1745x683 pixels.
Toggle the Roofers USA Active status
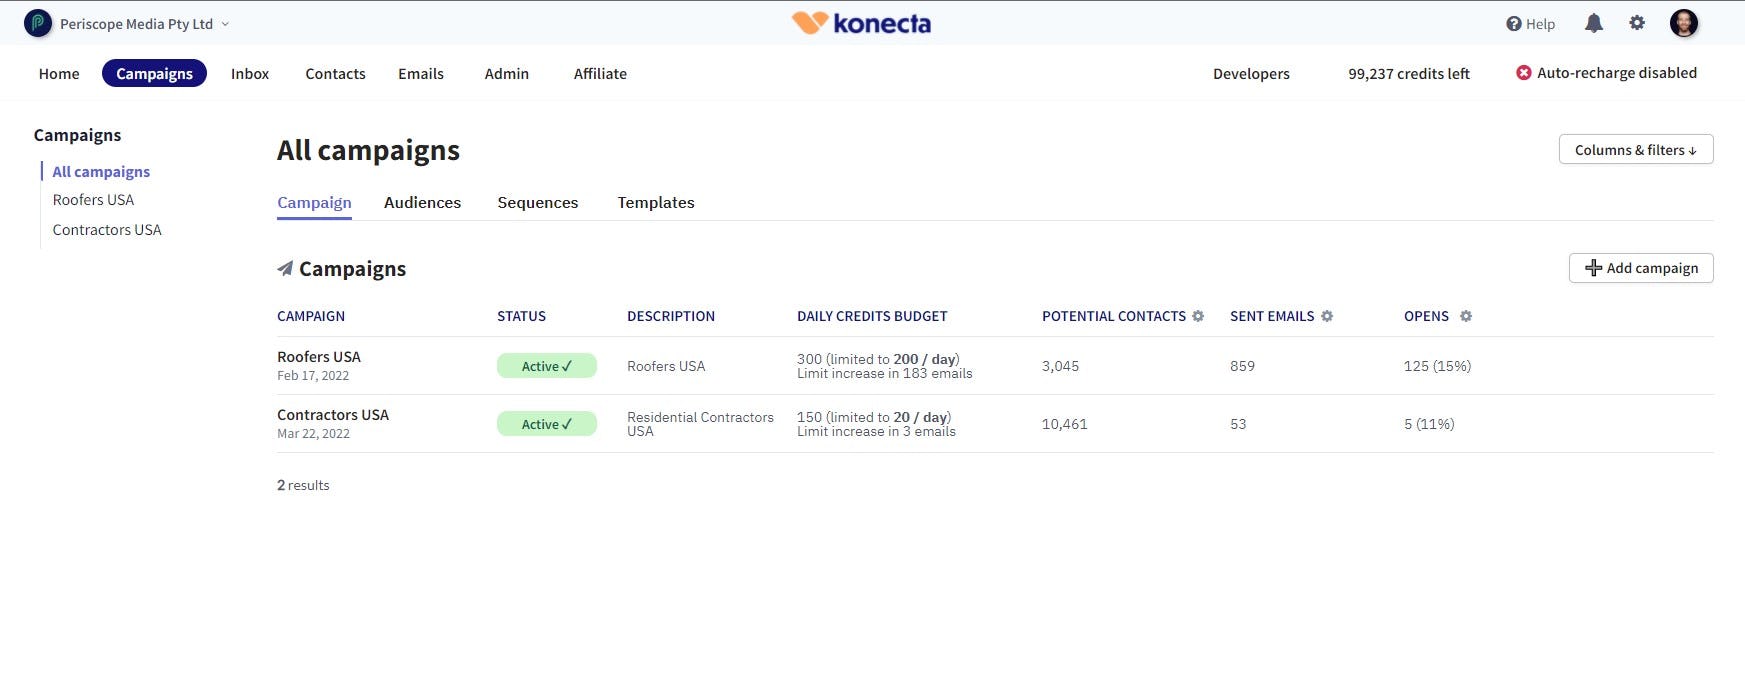point(547,366)
